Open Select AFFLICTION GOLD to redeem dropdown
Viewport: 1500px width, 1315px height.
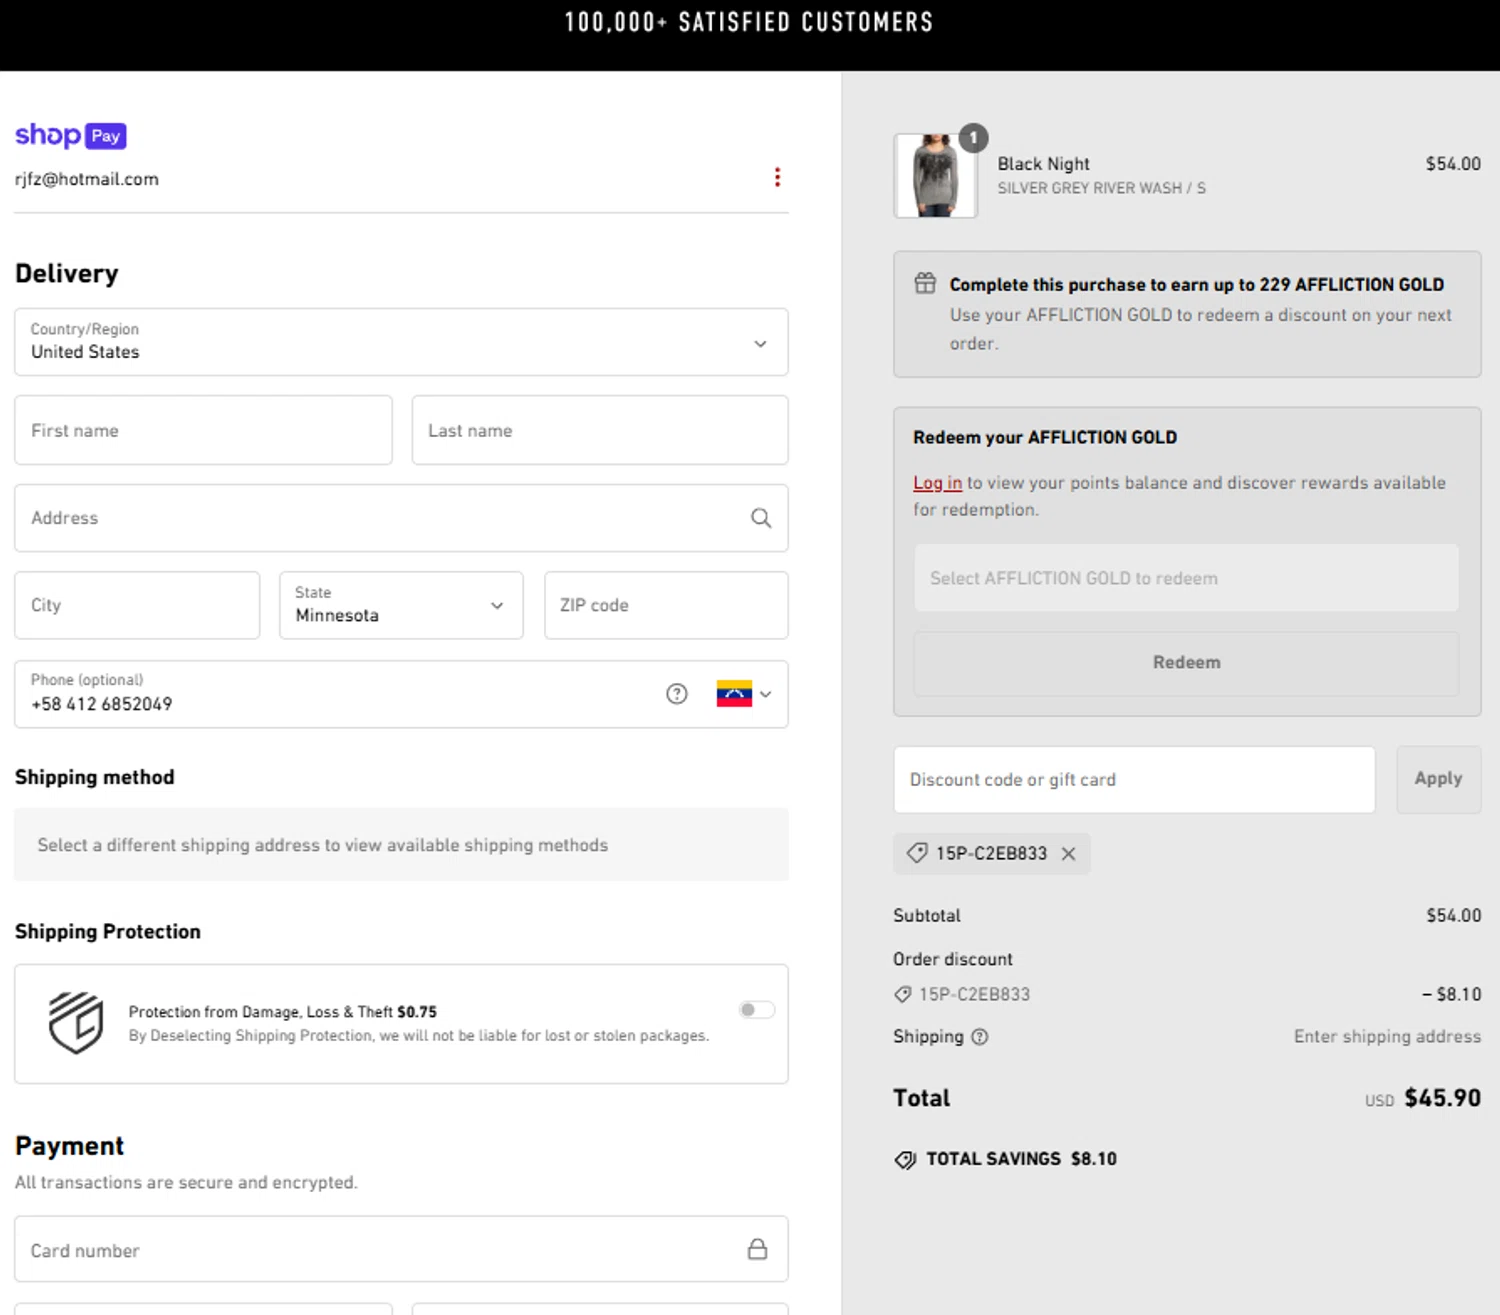point(1186,578)
